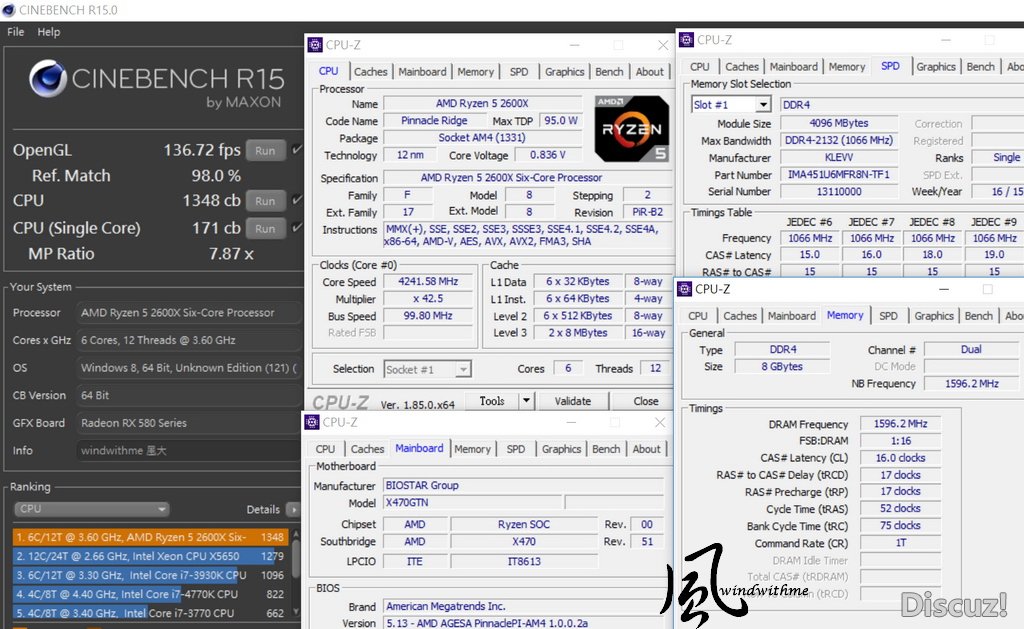Image resolution: width=1024 pixels, height=629 pixels.
Task: Click the Cinebench R15 sphere logo
Action: 48,78
